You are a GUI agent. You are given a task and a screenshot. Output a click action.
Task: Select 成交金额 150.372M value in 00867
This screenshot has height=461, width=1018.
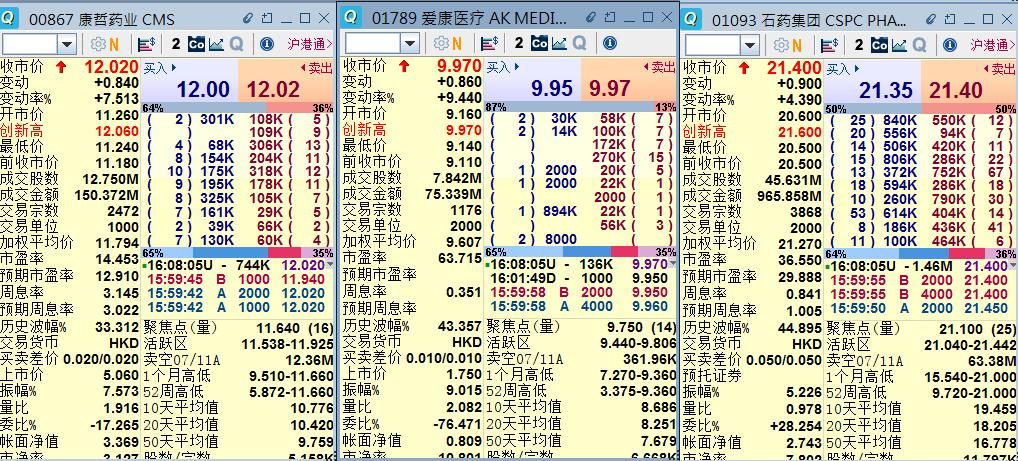pyautogui.click(x=106, y=194)
